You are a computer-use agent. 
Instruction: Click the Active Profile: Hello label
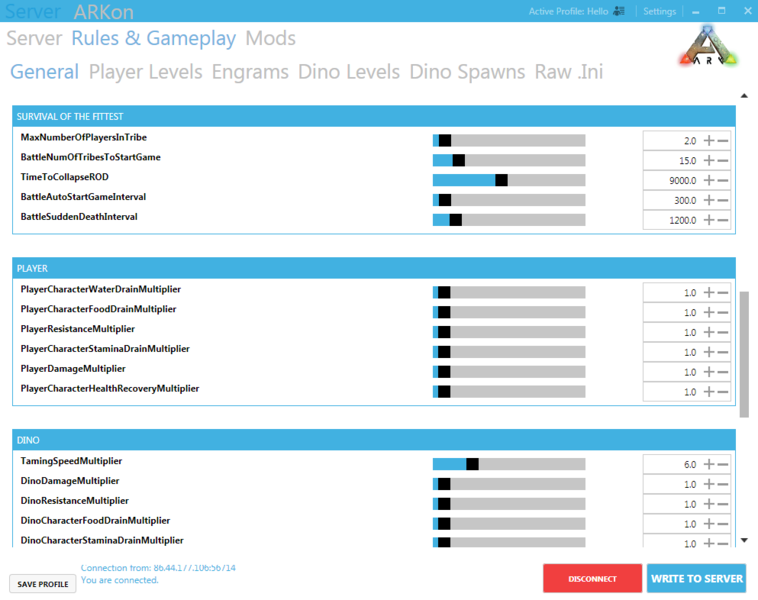coord(568,11)
